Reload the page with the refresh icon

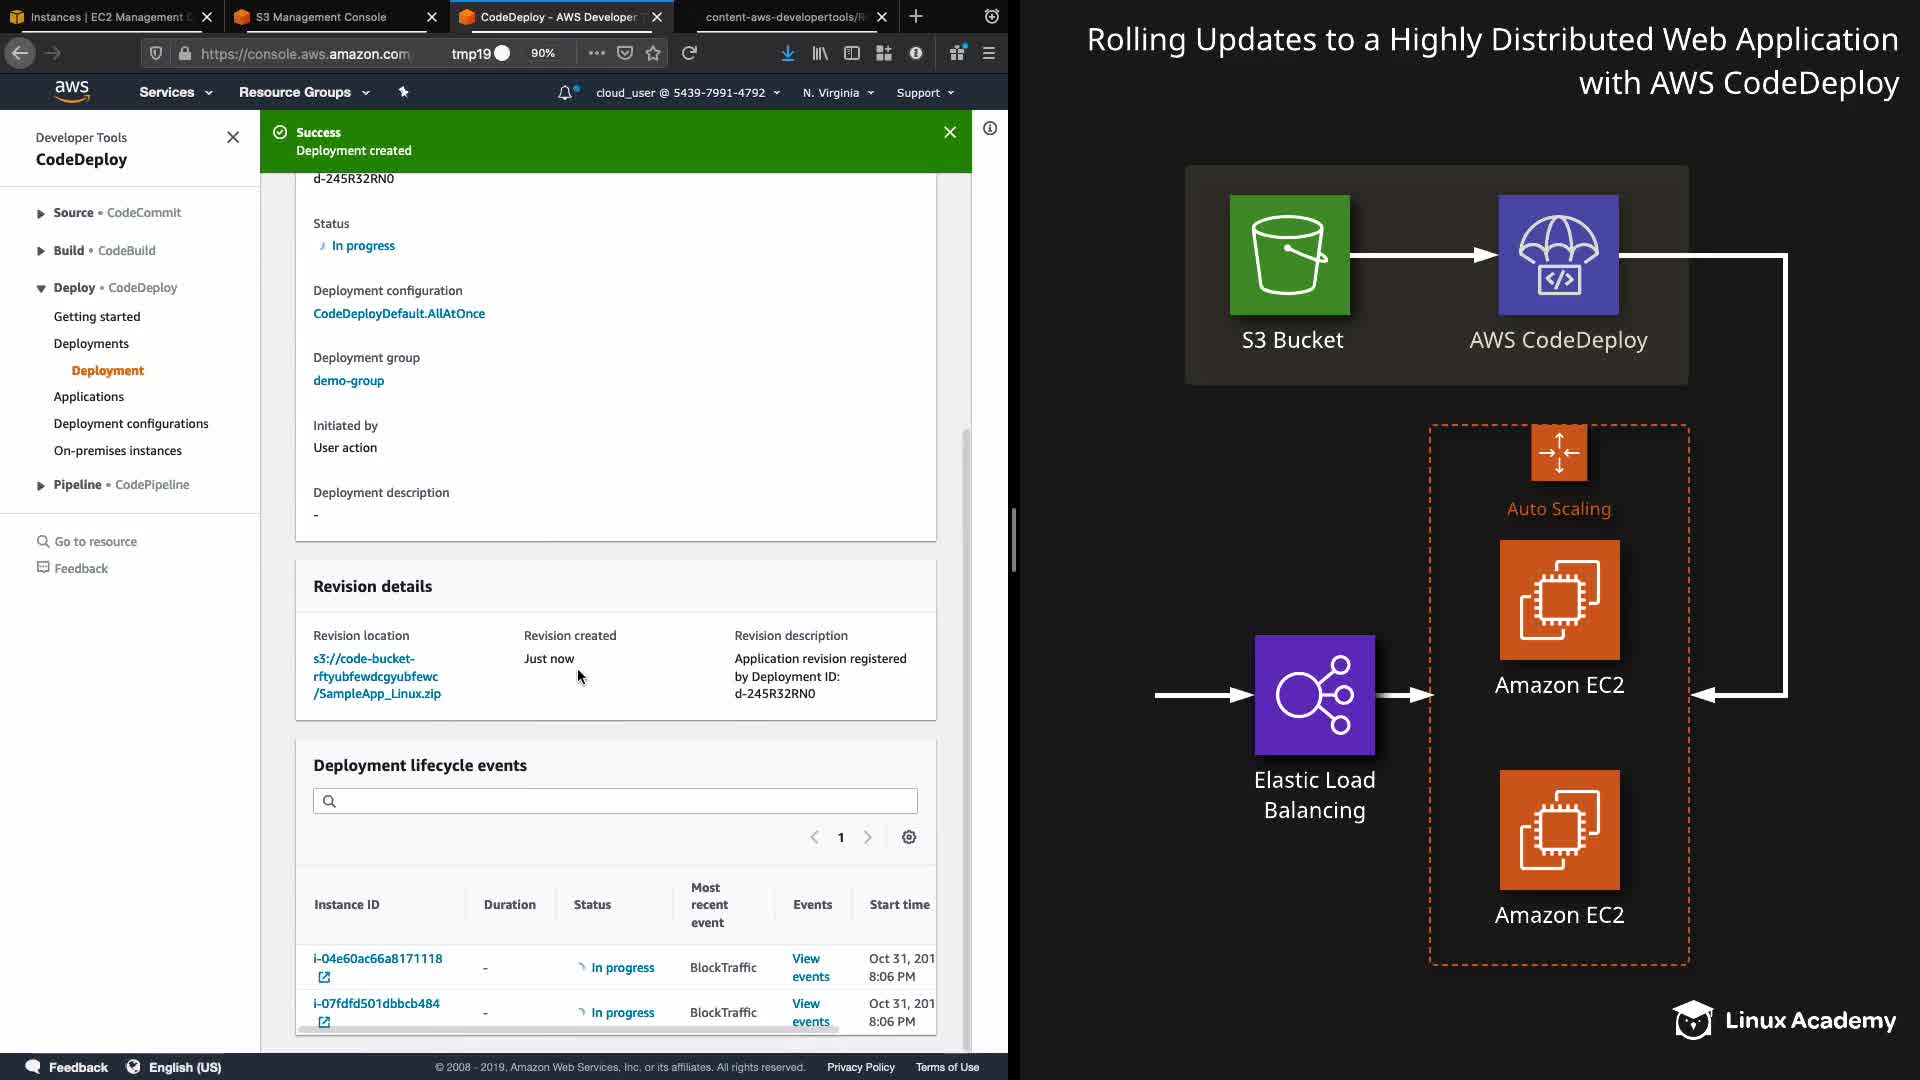tap(689, 53)
